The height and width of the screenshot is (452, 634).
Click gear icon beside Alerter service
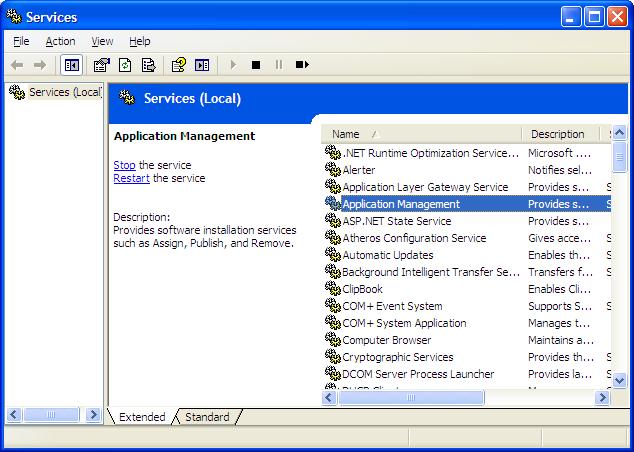pyautogui.click(x=333, y=169)
